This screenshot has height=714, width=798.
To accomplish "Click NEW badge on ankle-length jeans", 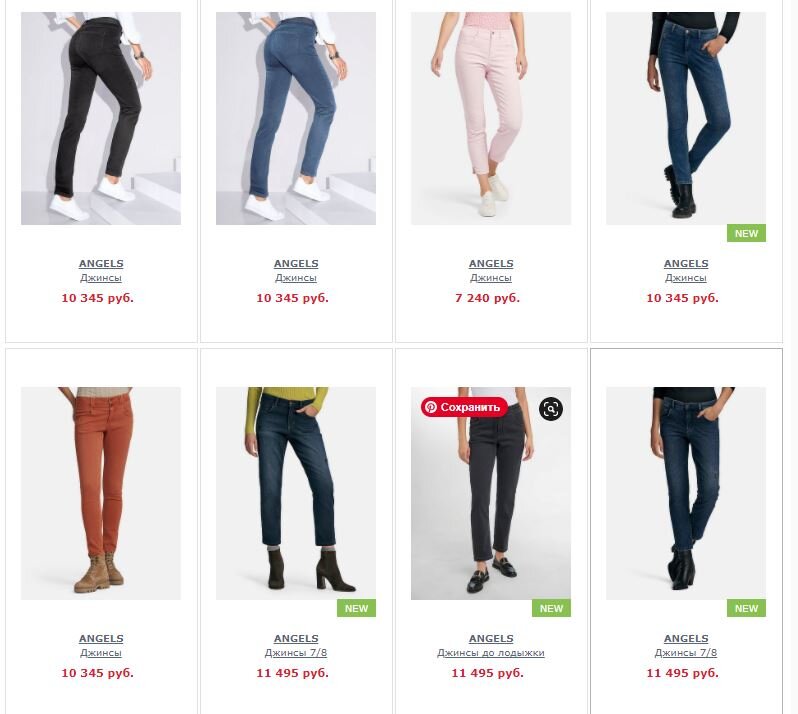I will [x=551, y=608].
